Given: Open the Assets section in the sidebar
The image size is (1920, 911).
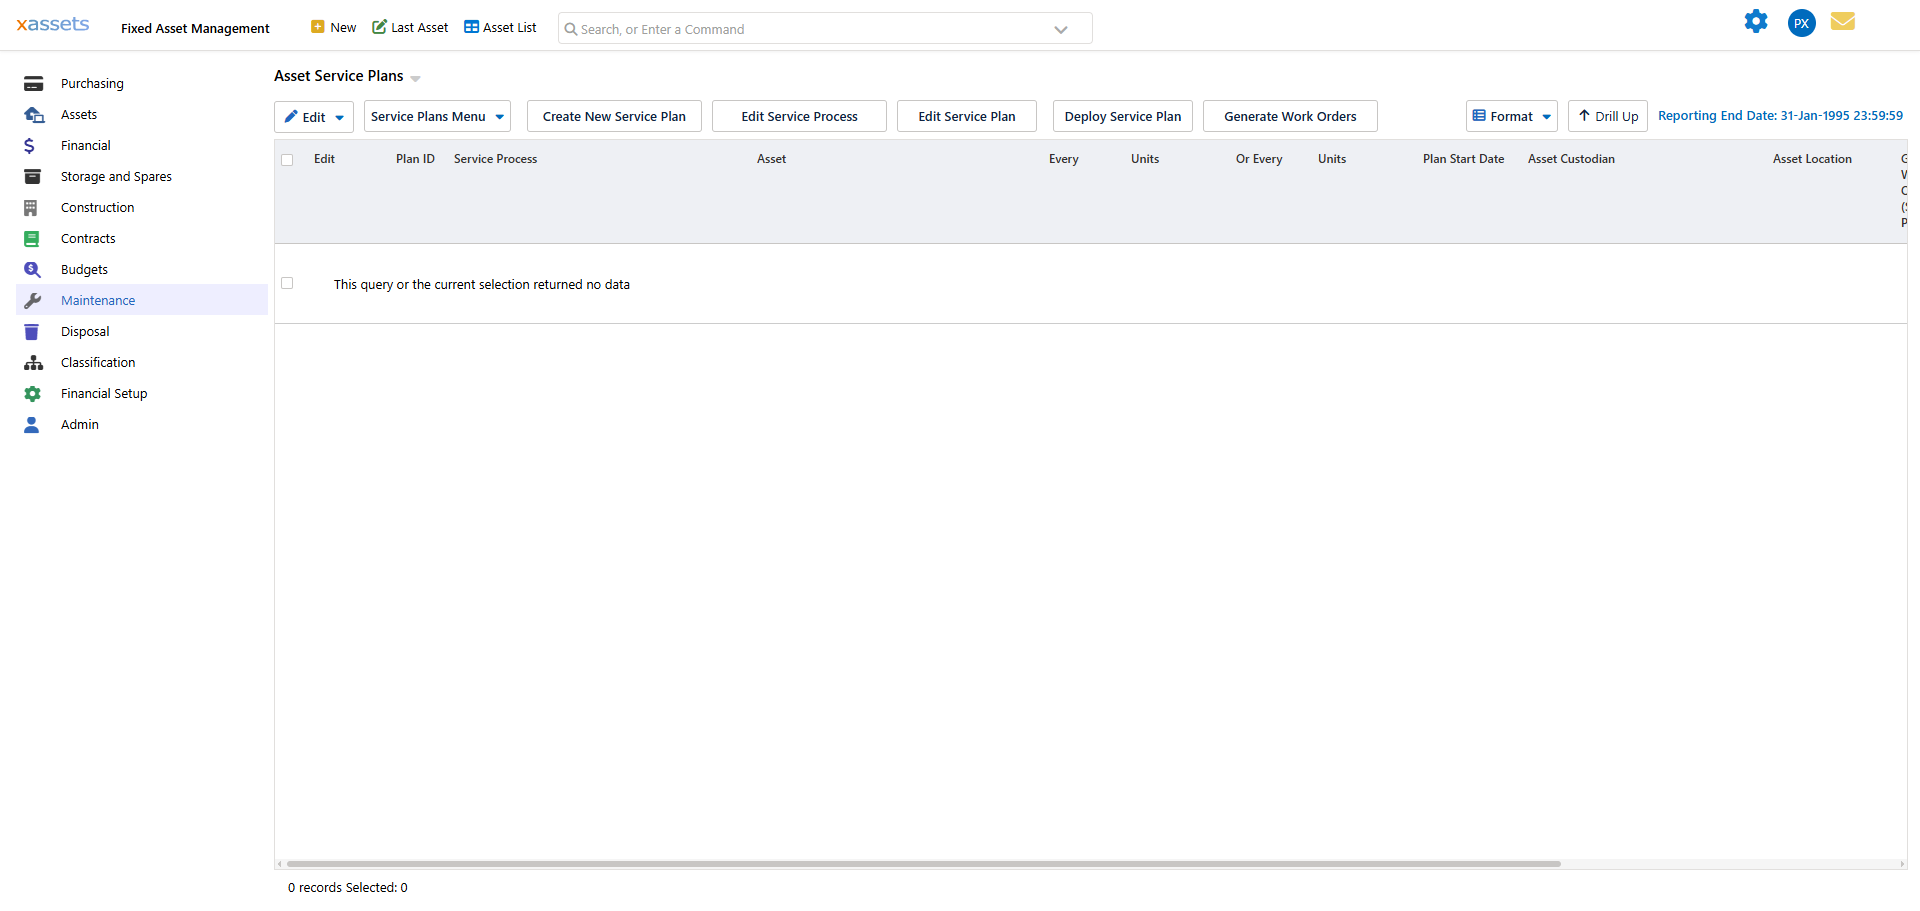Looking at the screenshot, I should [79, 114].
